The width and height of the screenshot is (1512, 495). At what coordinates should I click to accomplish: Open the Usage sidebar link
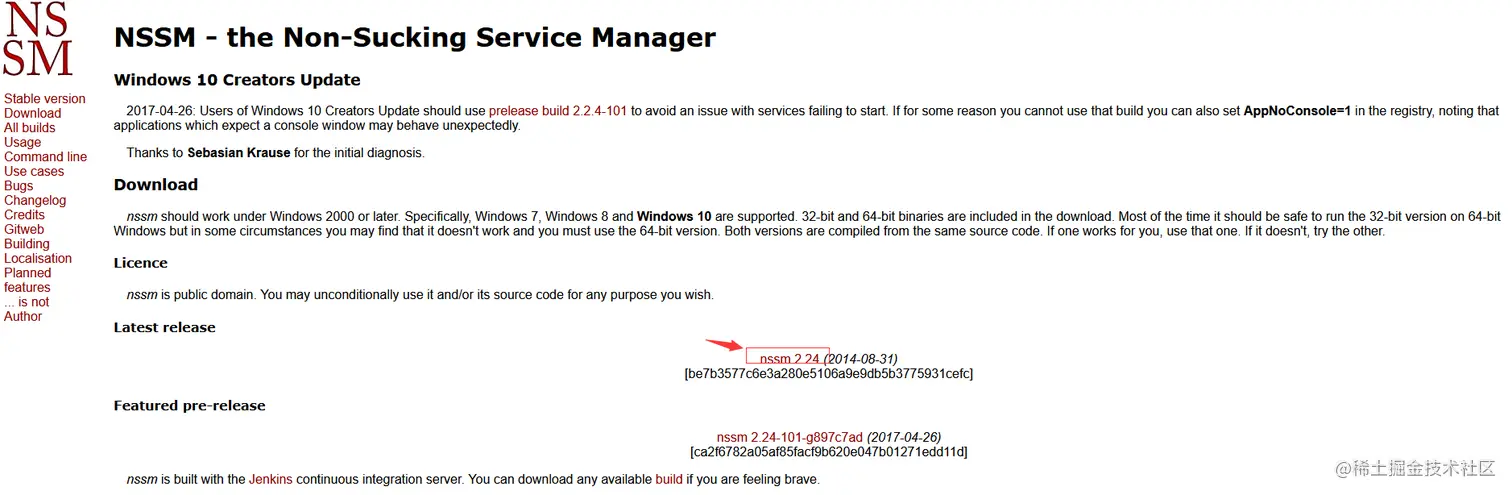coord(23,142)
